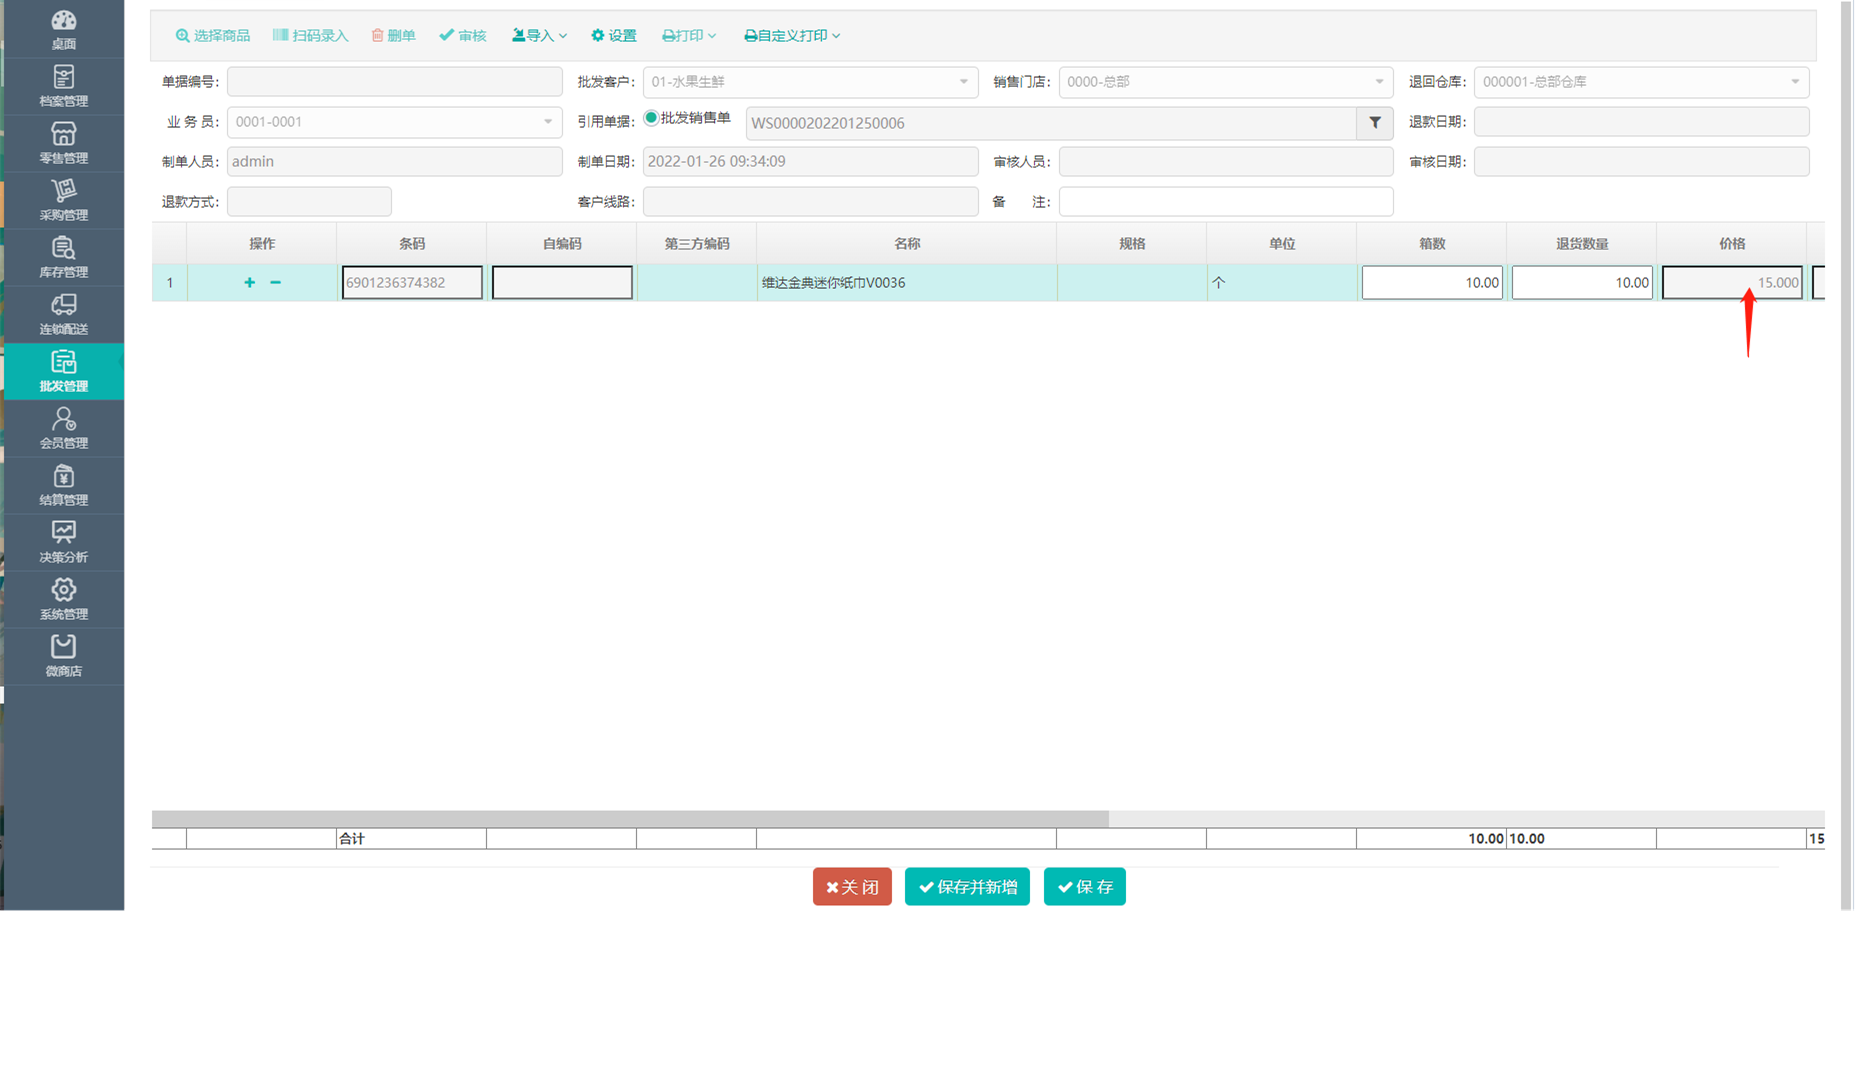Screen dimensions: 1862x1080
Task: Click the 合计 cell in footer row
Action: (x=412, y=839)
